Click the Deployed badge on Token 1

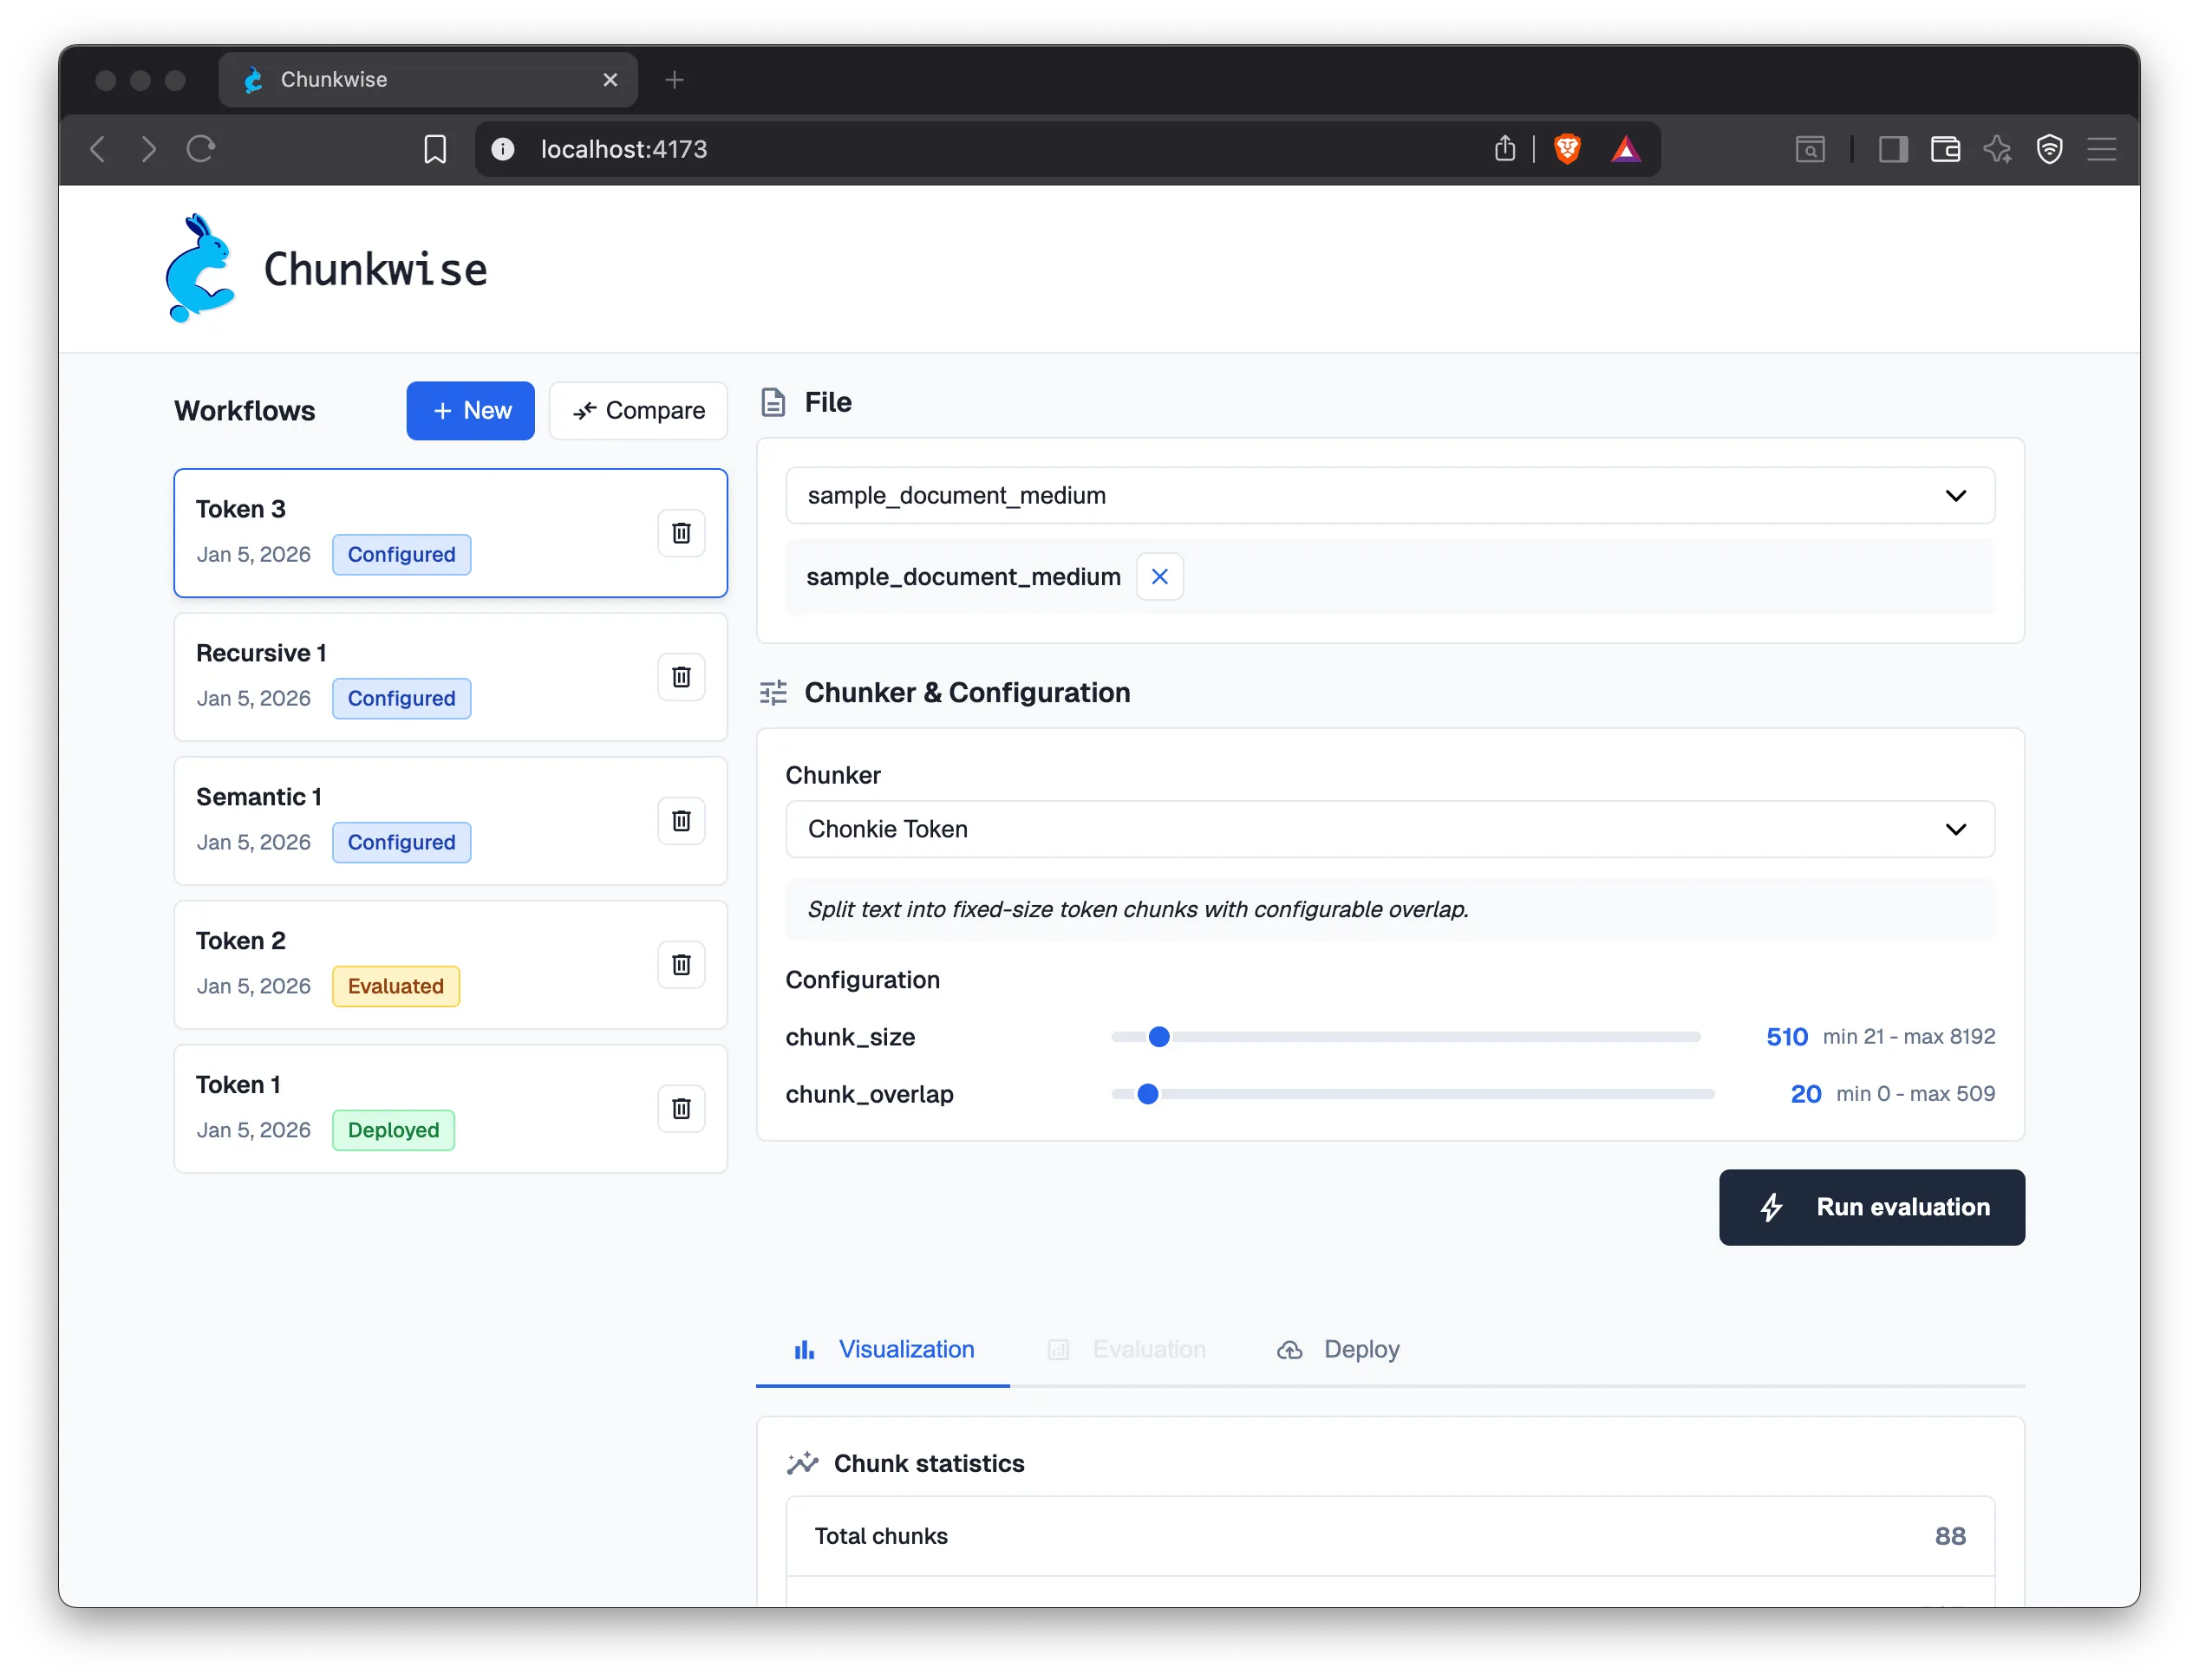[393, 1130]
